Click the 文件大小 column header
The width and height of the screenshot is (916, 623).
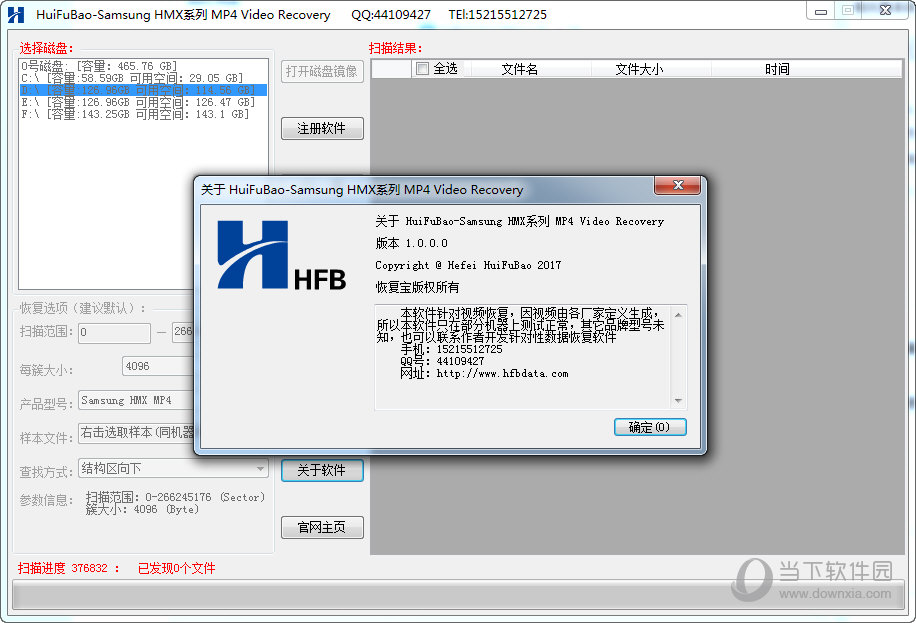click(639, 69)
